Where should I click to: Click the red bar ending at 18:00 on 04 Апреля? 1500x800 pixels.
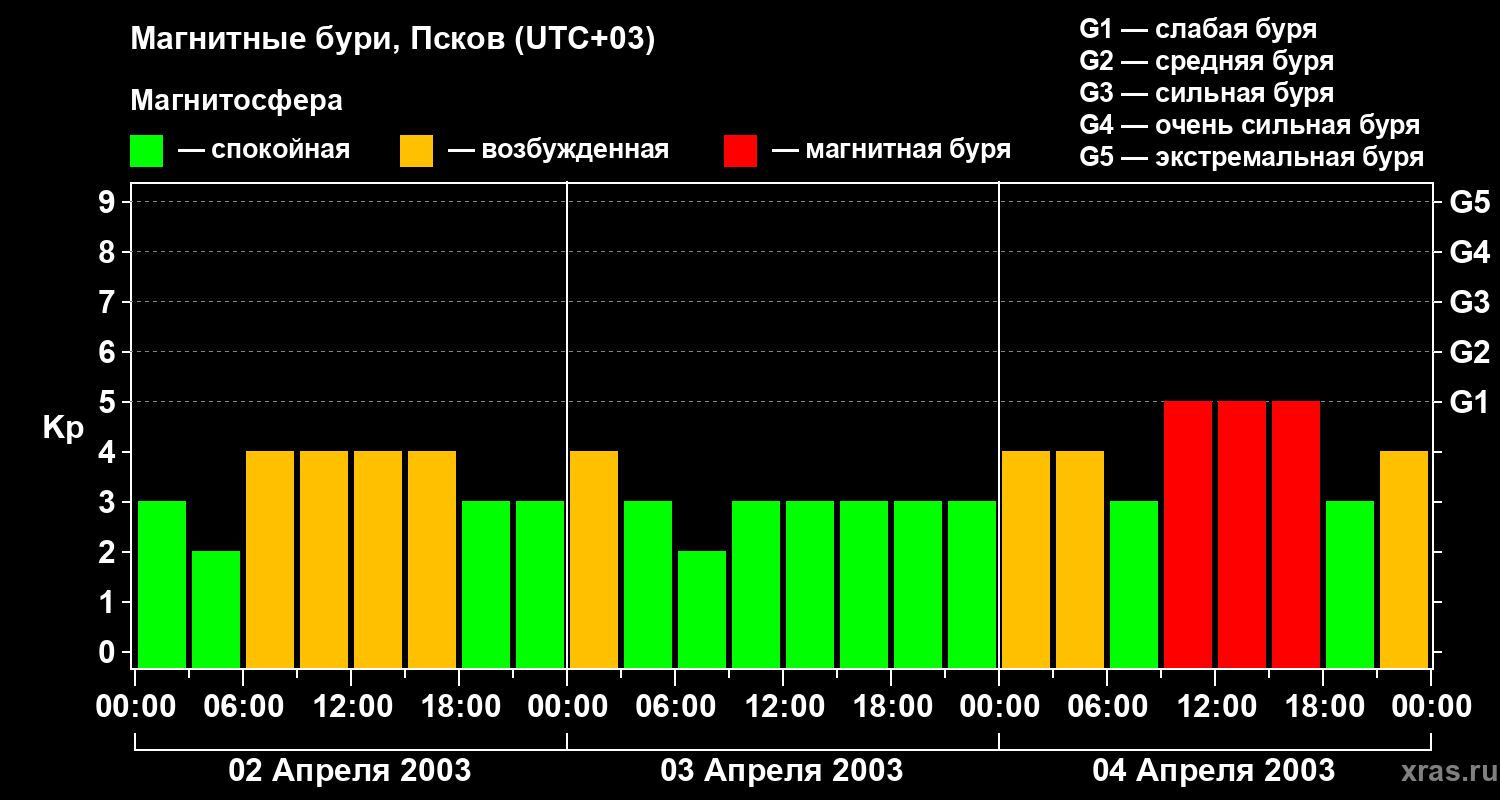1296,534
